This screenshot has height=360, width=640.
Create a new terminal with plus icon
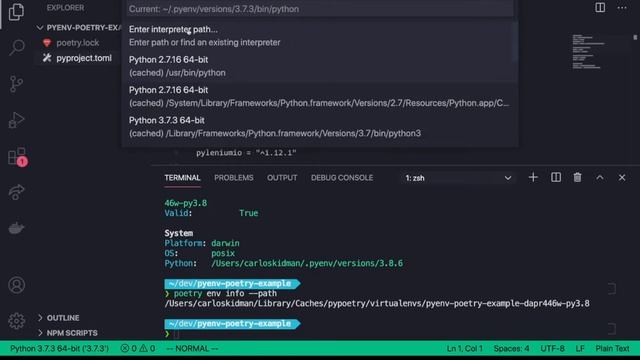coord(533,178)
